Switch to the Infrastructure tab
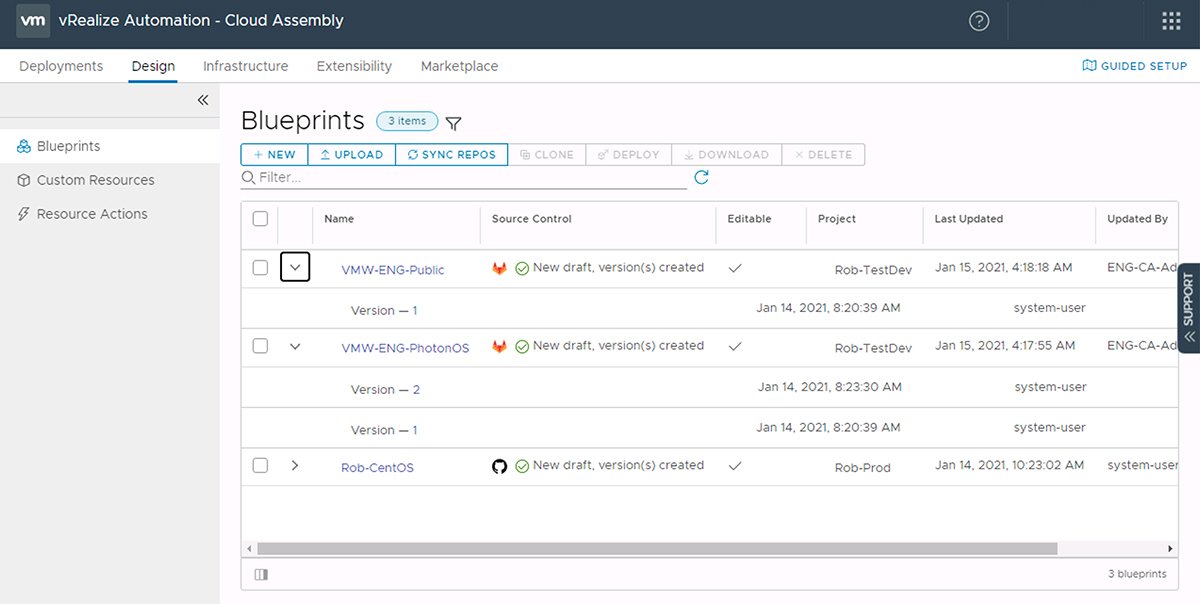Image resolution: width=1200 pixels, height=604 pixels. tap(245, 66)
